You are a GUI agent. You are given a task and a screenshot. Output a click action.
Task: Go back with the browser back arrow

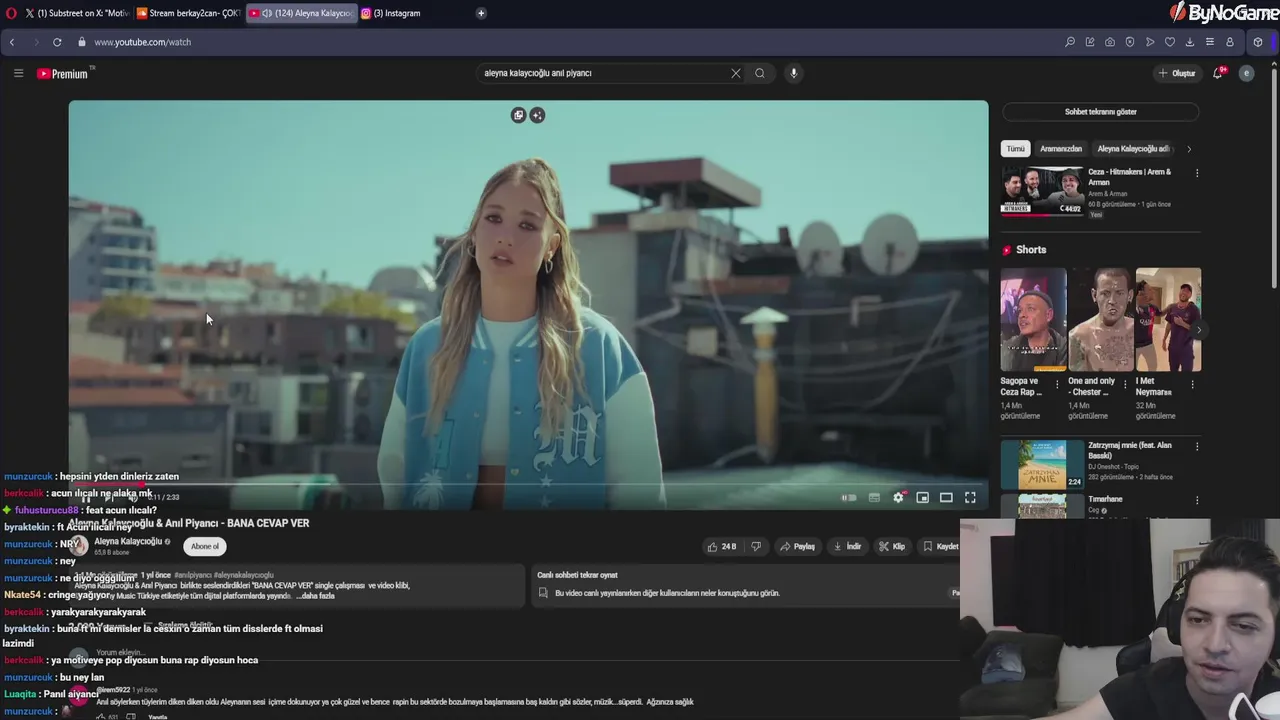(12, 42)
